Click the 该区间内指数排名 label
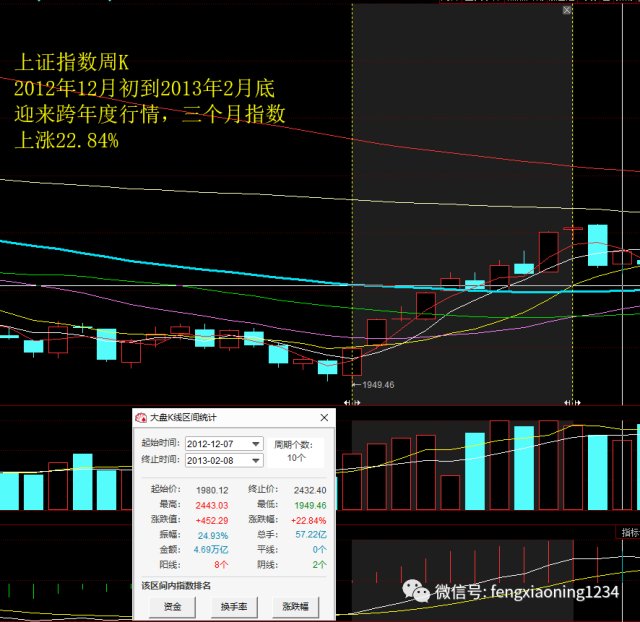640x622 pixels. [x=176, y=586]
